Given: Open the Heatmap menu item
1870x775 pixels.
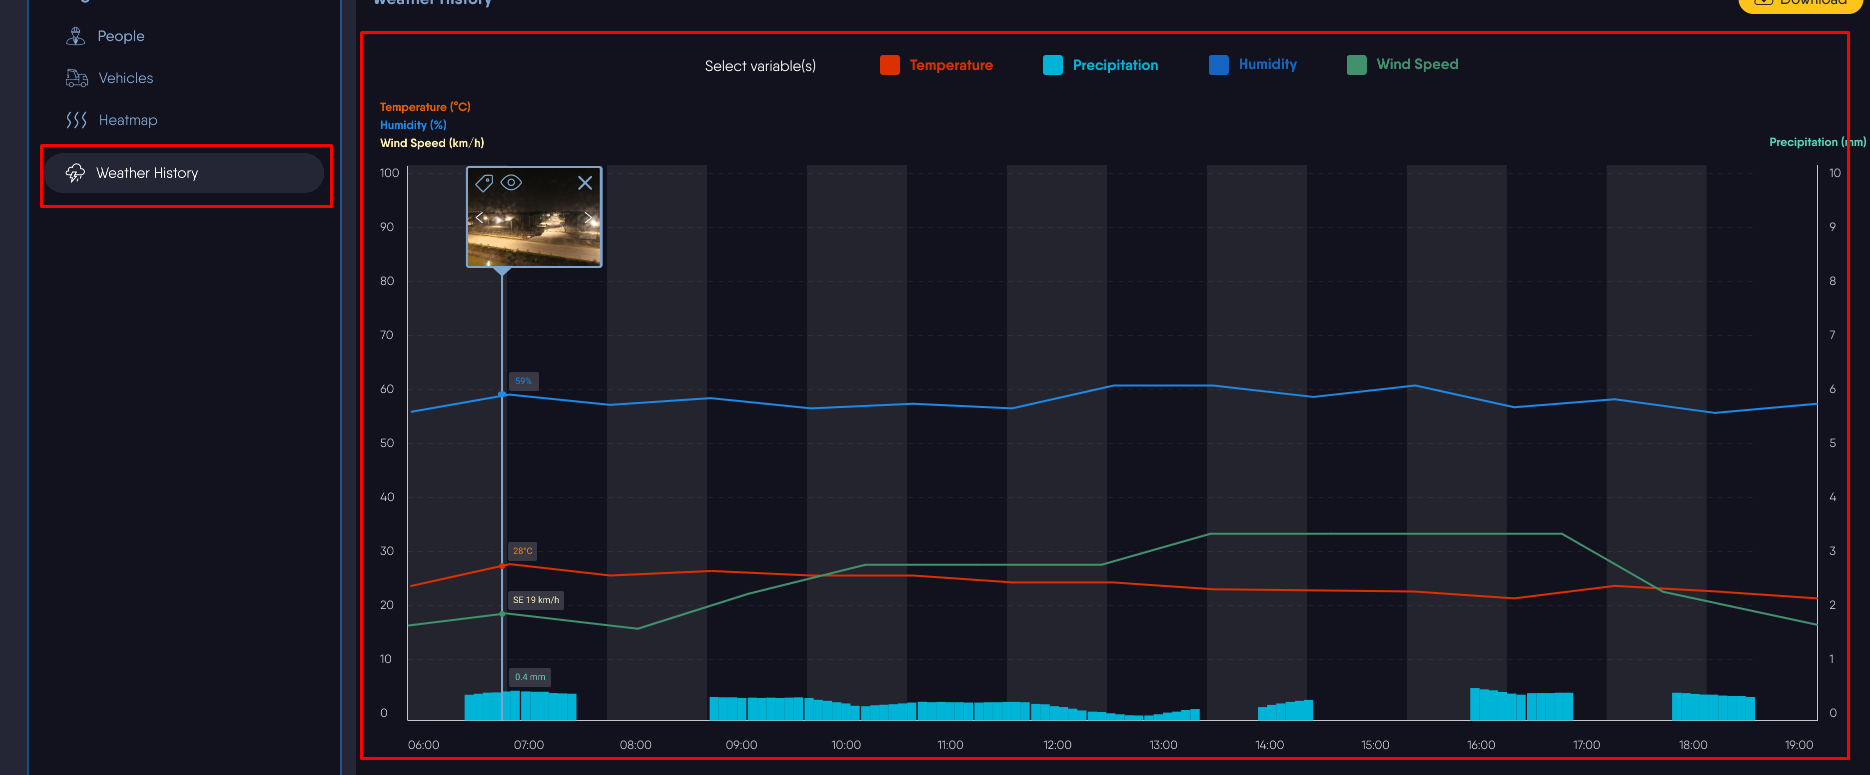Looking at the screenshot, I should click(128, 120).
